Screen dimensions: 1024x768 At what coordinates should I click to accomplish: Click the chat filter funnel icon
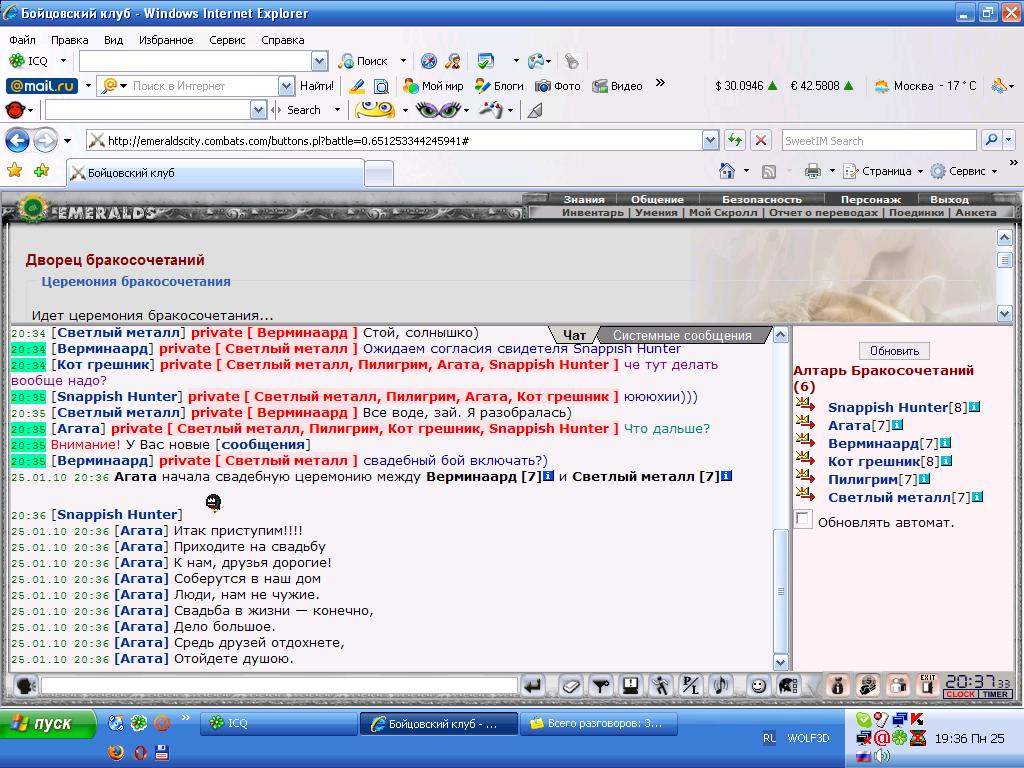(600, 686)
